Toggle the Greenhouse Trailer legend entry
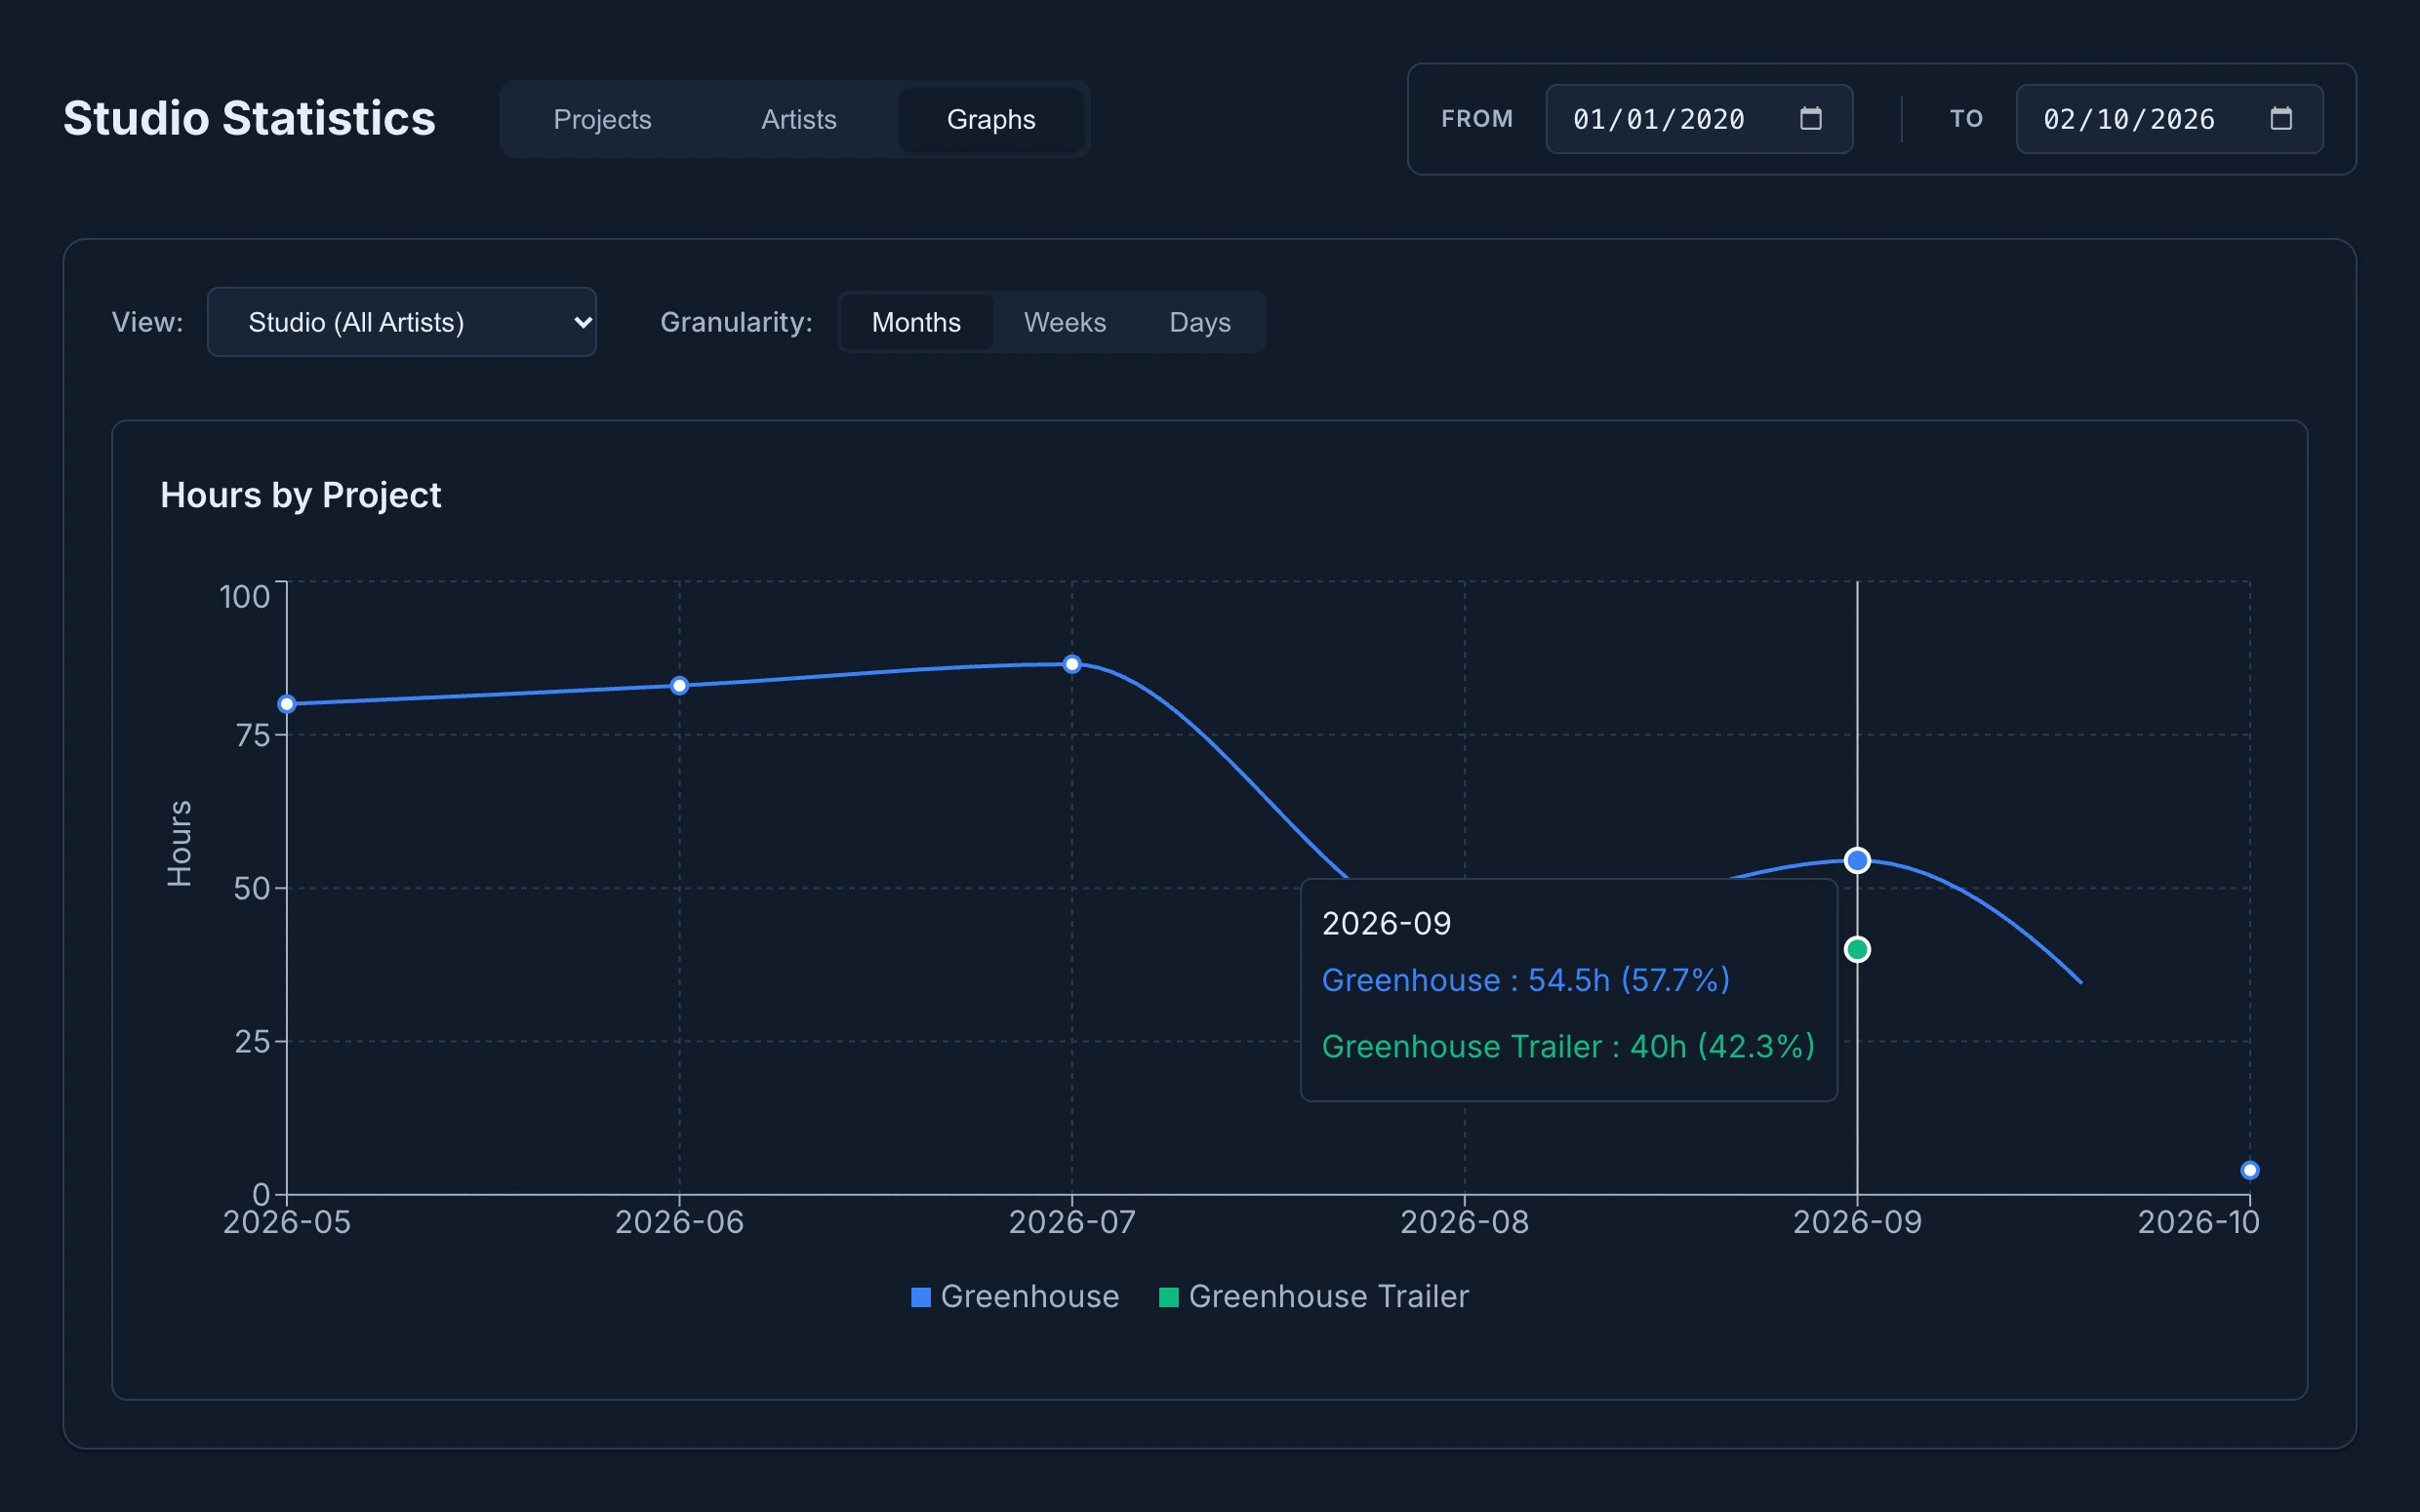The width and height of the screenshot is (2420, 1512). click(x=1314, y=1296)
